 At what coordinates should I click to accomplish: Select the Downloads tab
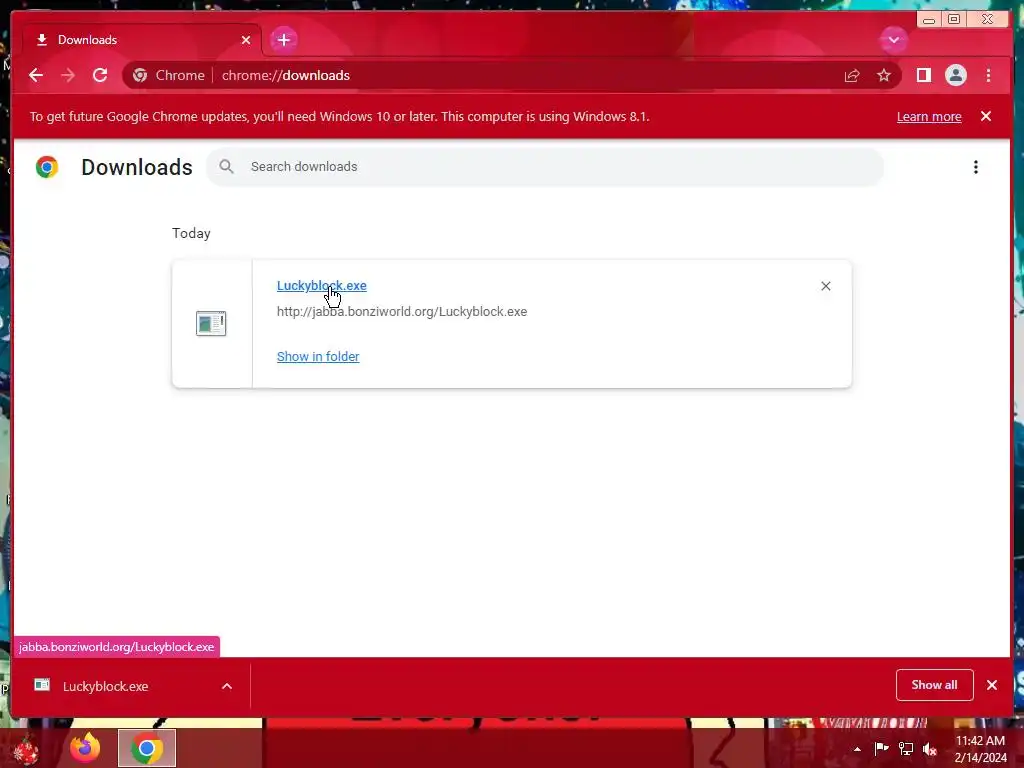pos(142,40)
